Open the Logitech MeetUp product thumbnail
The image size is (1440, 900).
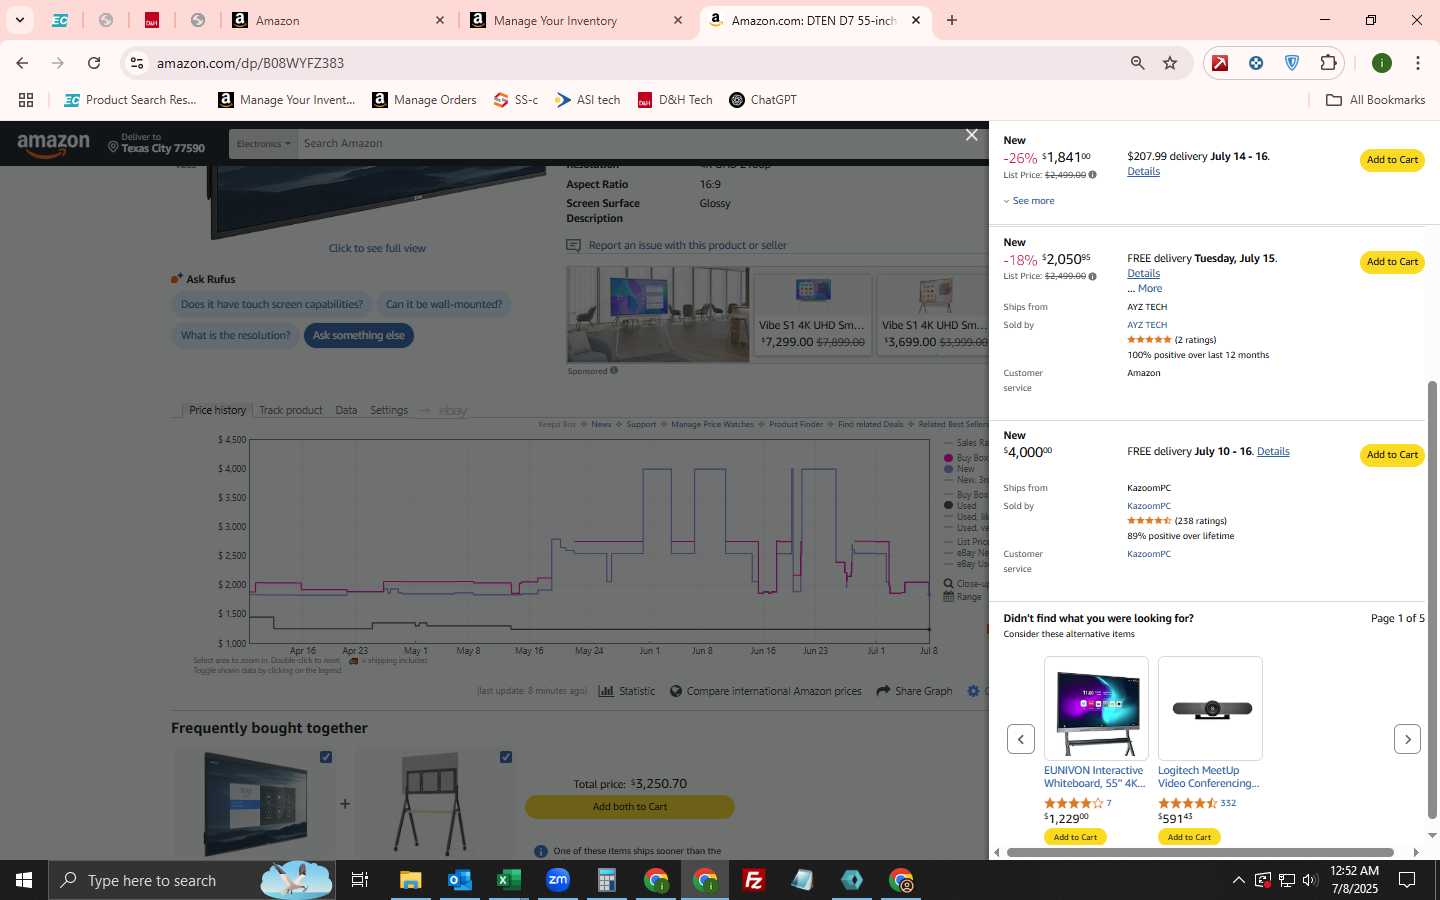pyautogui.click(x=1210, y=708)
